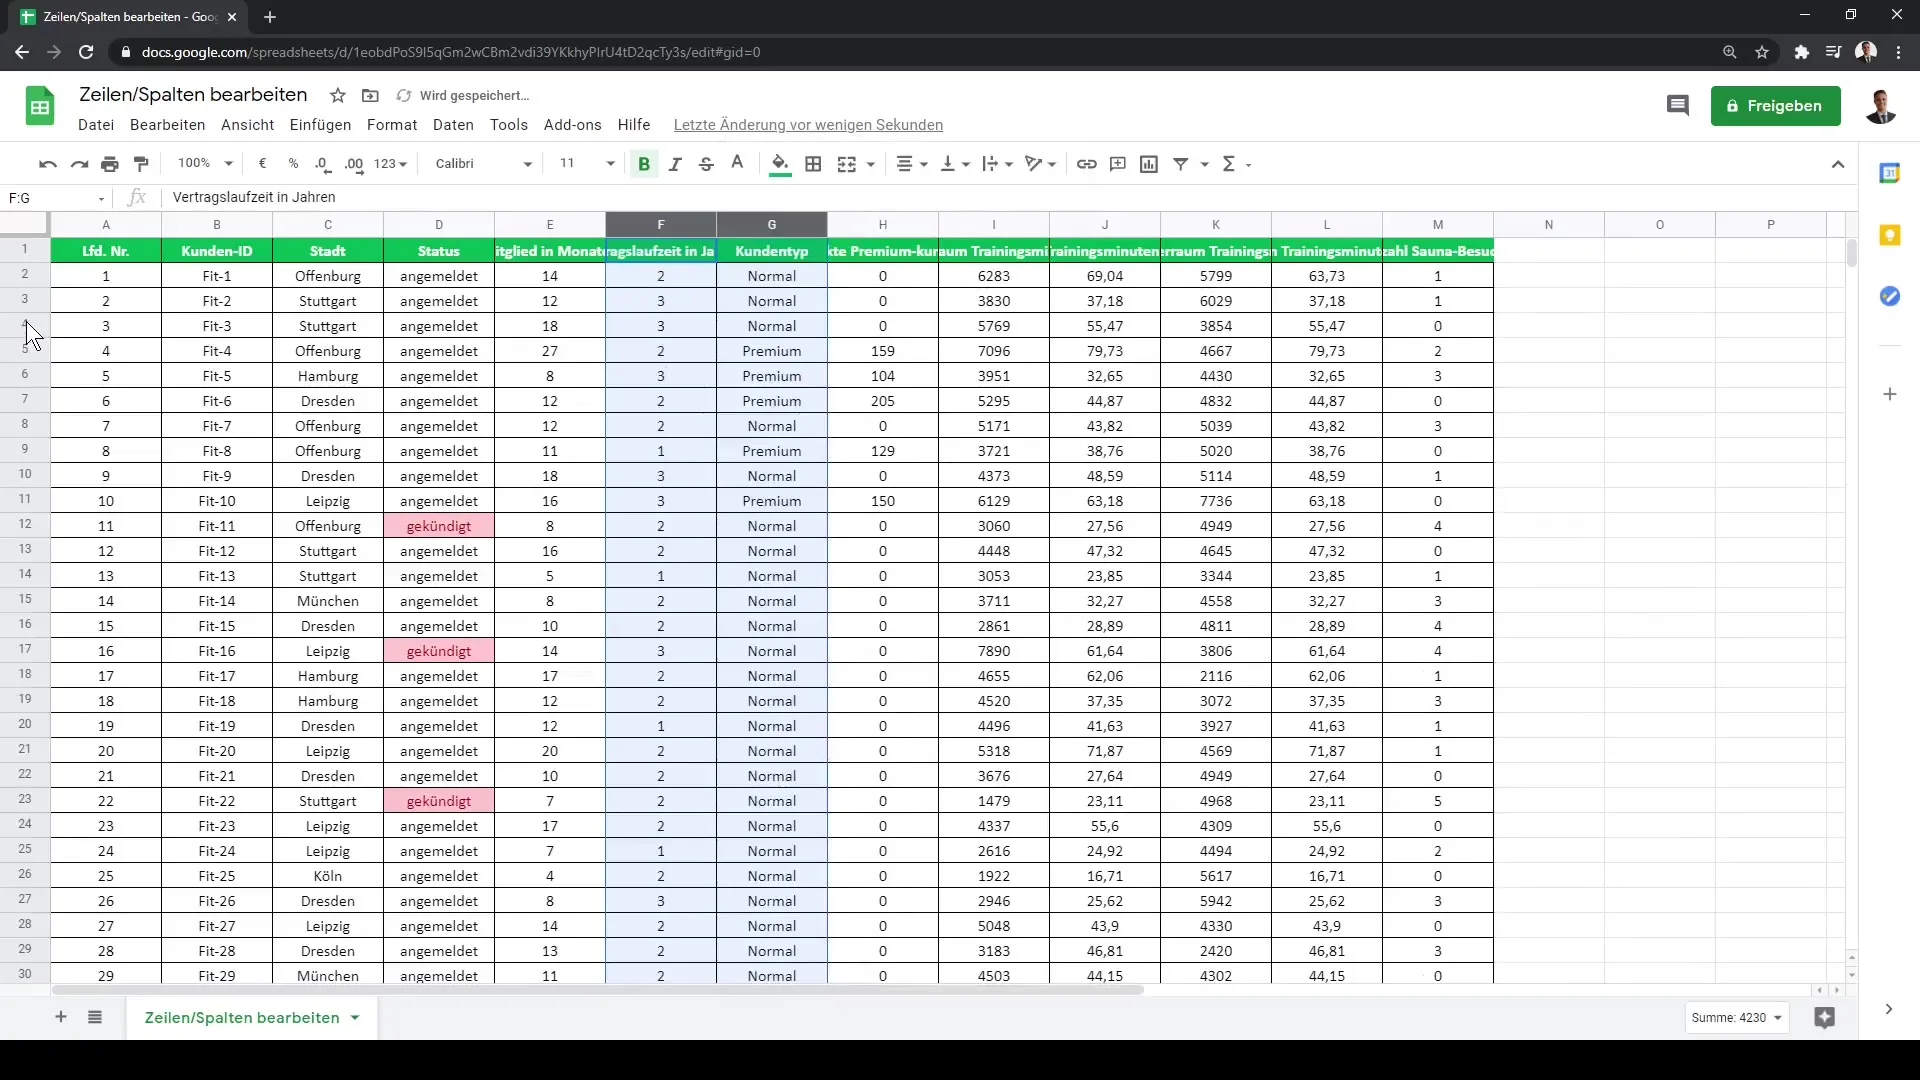Insert a chart icon
Screen dimensions: 1920x1080
1149,164
